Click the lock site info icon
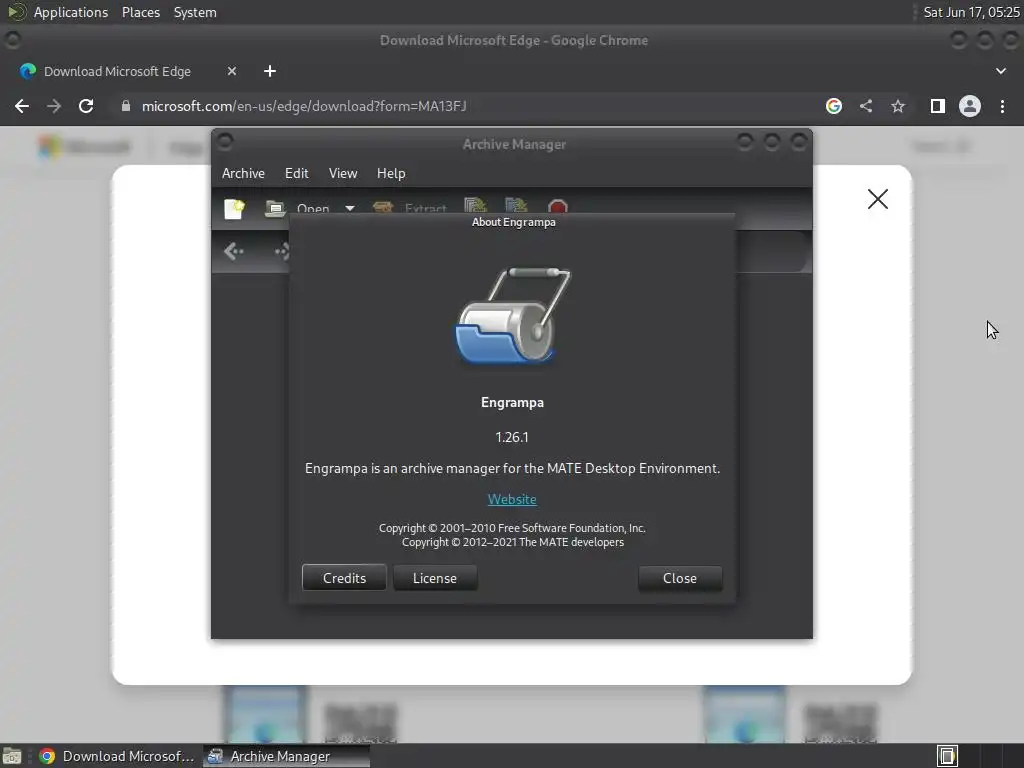The height and width of the screenshot is (768, 1024). [x=126, y=106]
